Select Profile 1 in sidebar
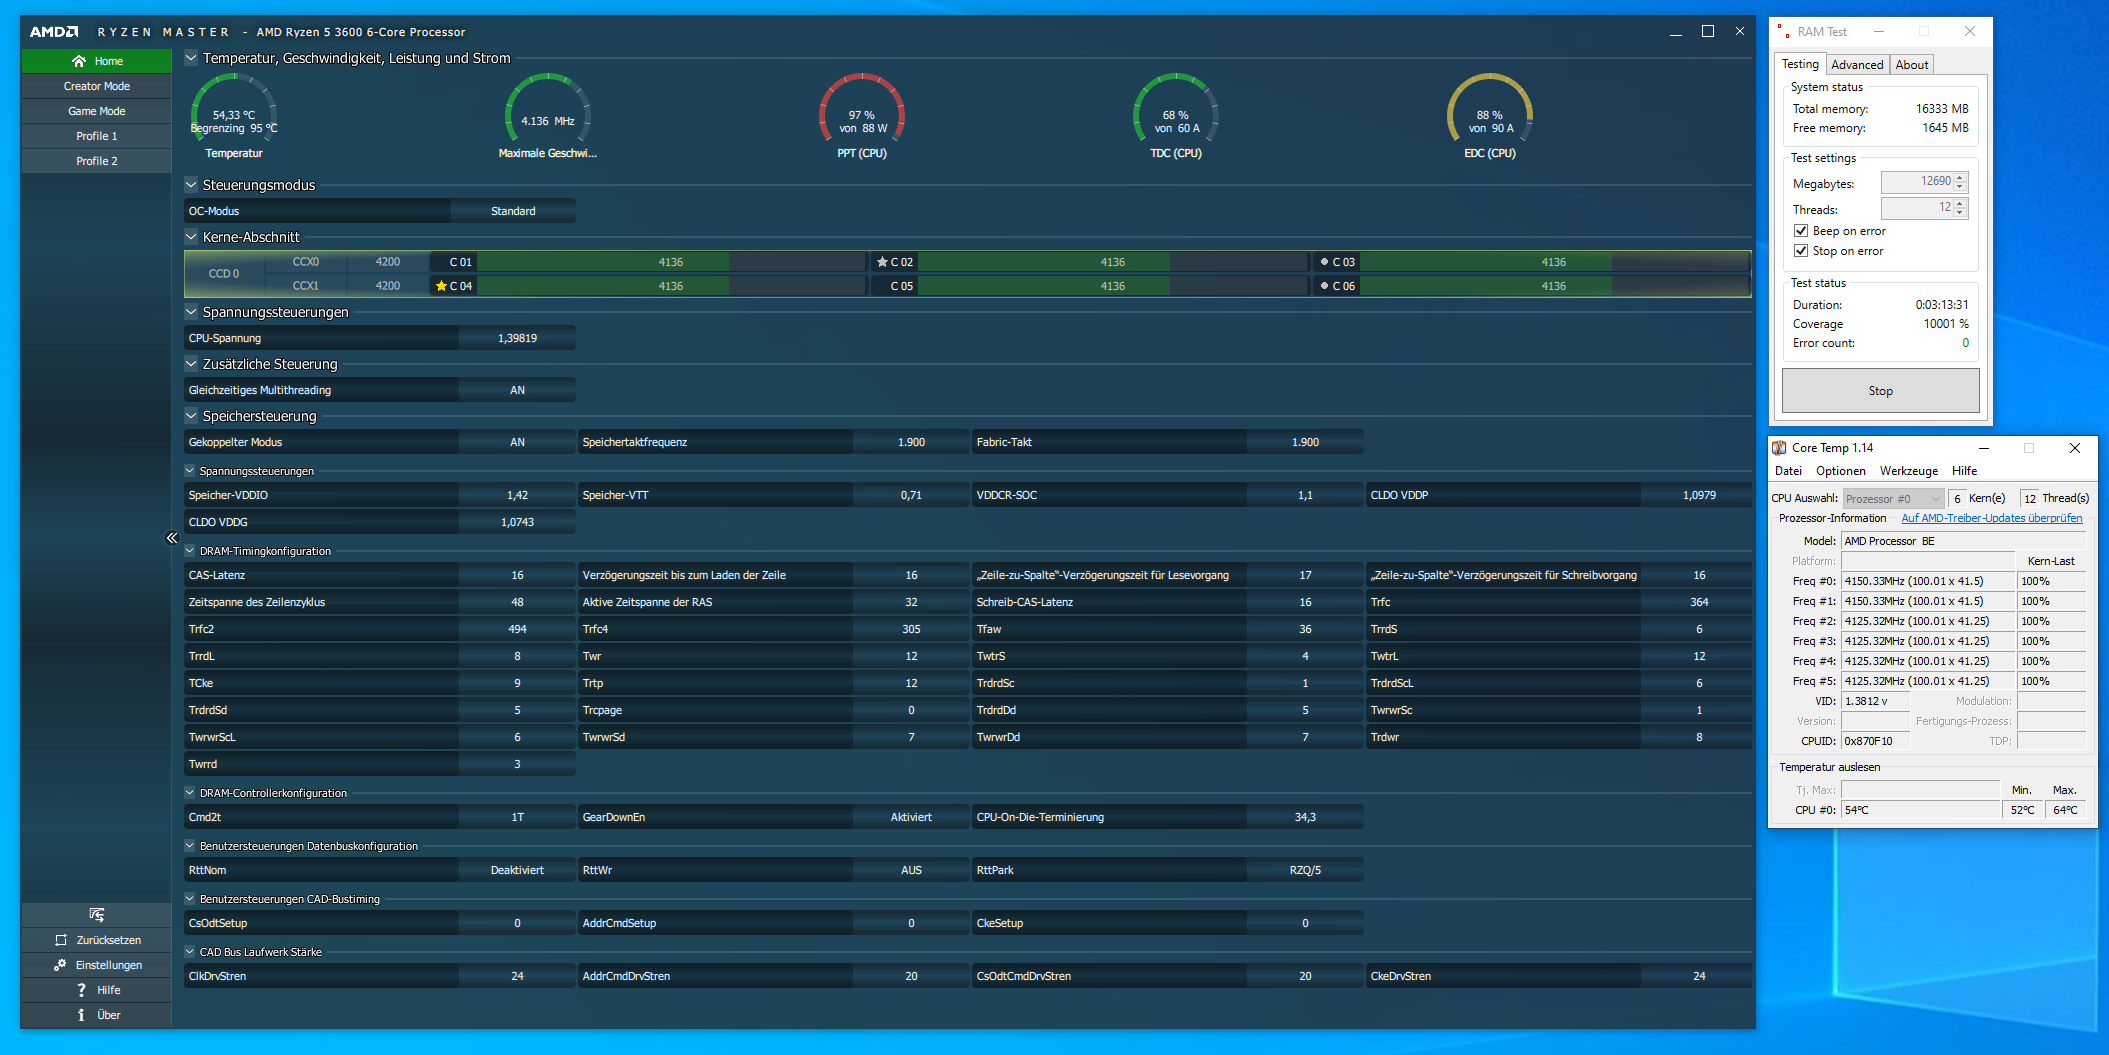 click(97, 136)
